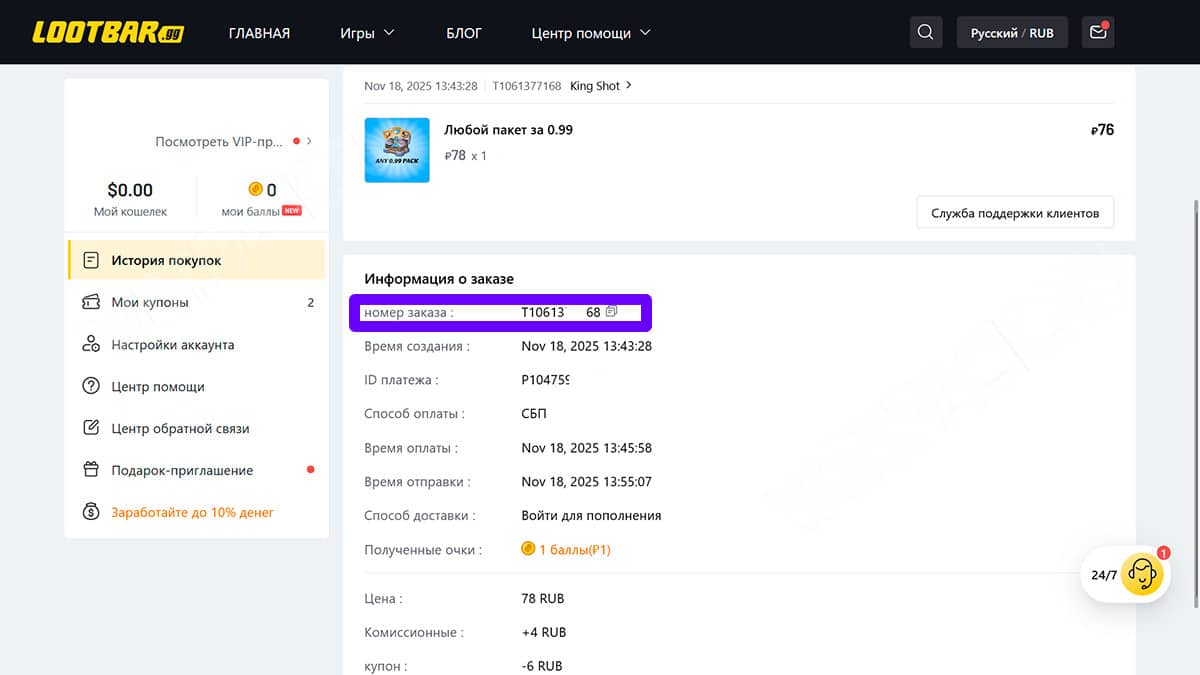
Task: Expand the Игры dropdown menu
Action: [367, 33]
